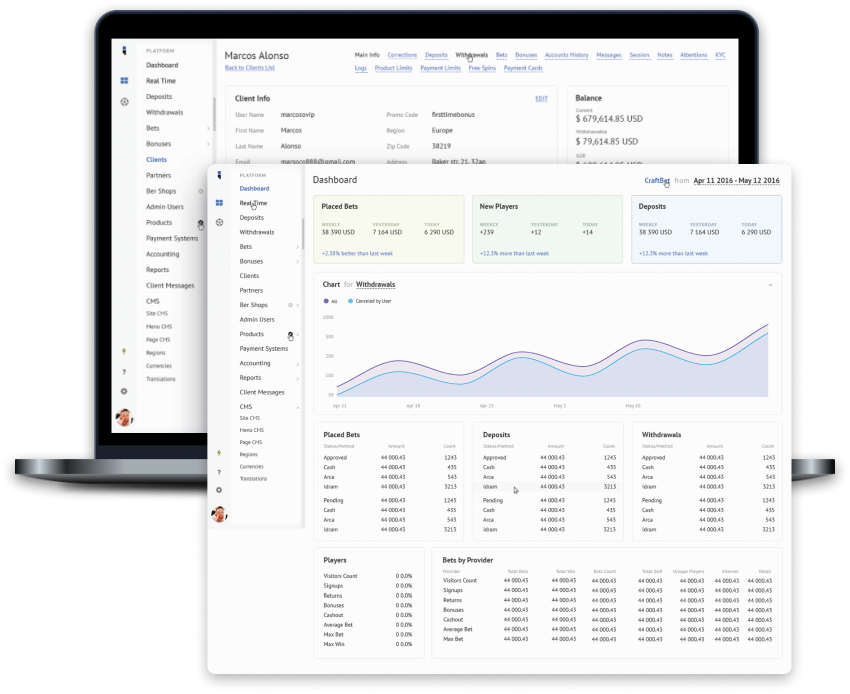Open settings gear at bottom of Dashboard window rail

click(219, 490)
